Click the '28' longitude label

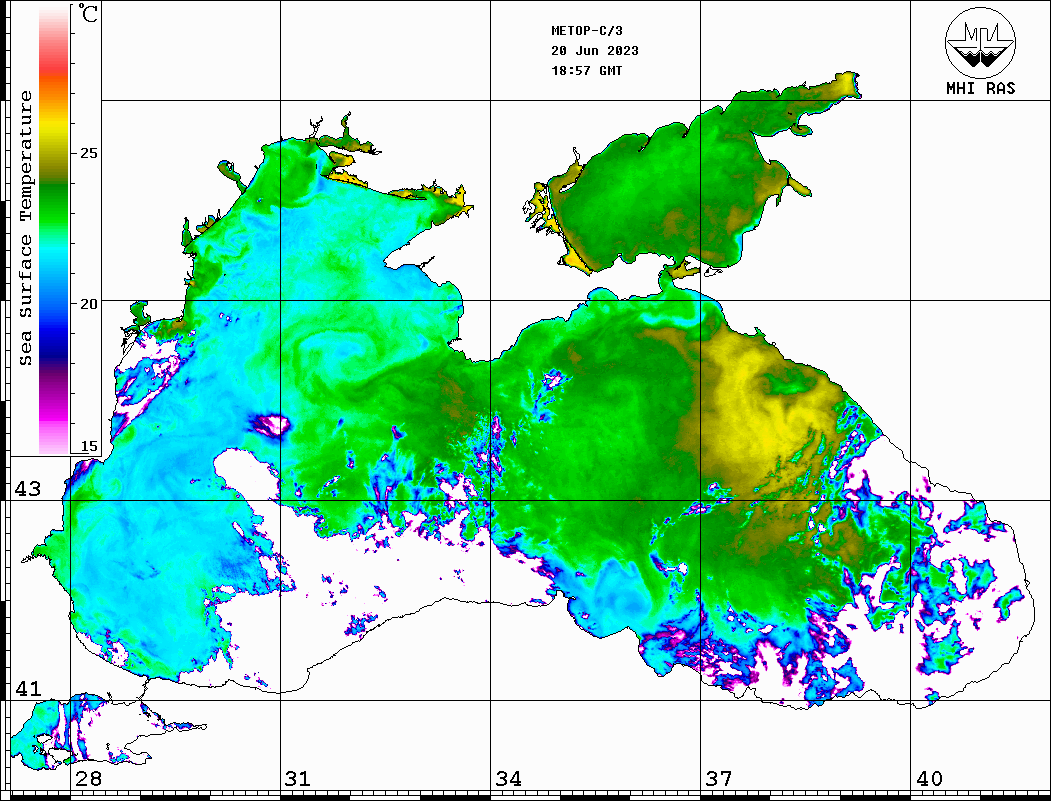click(x=88, y=778)
